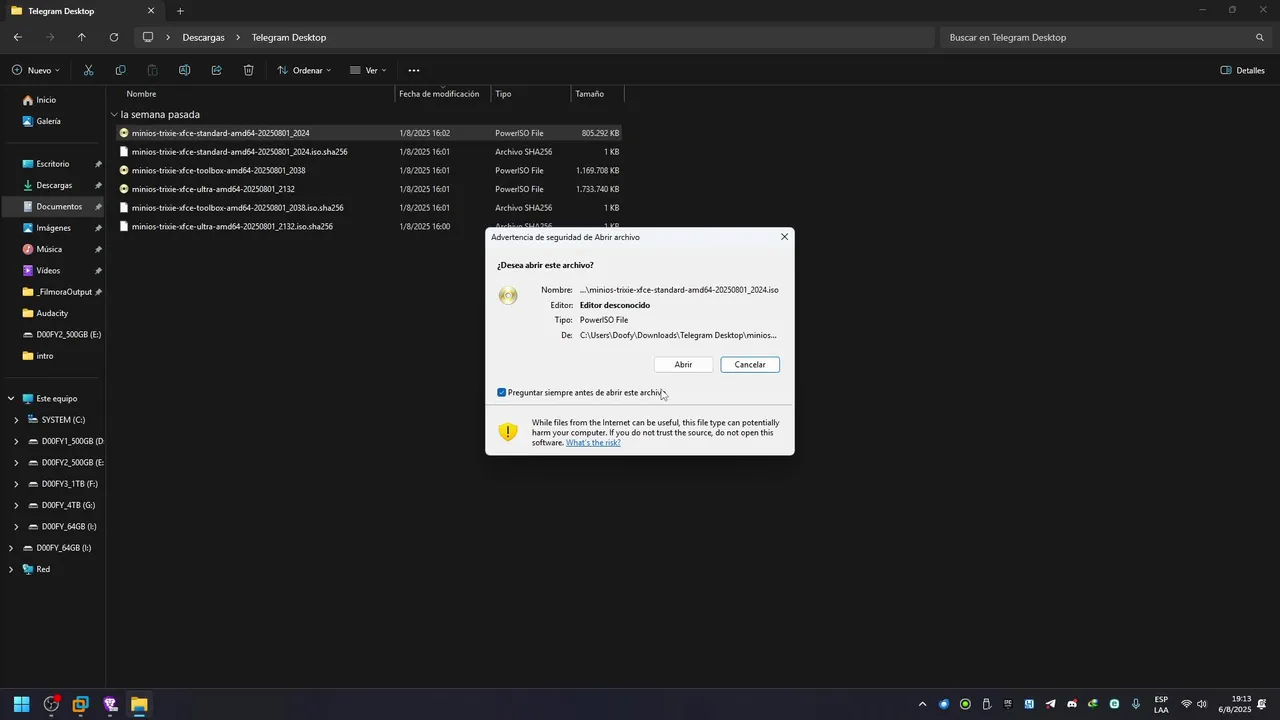1280x720 pixels.
Task: Click the search magnifier icon
Action: pyautogui.click(x=1260, y=37)
